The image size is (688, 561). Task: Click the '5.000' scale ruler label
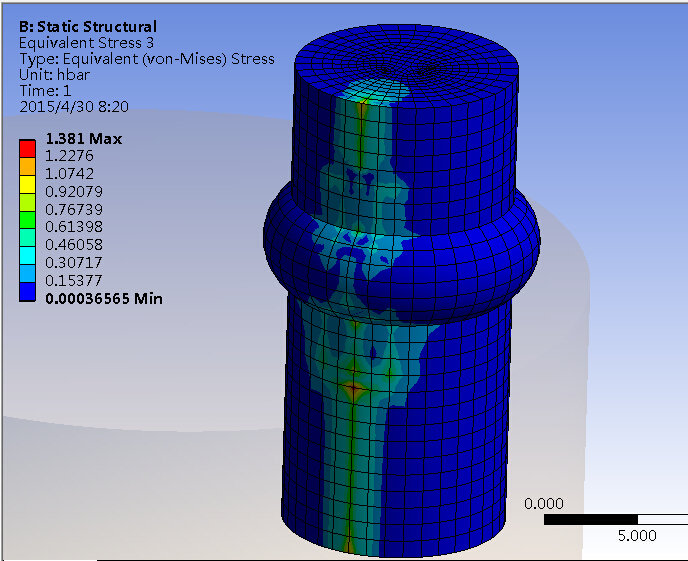(x=637, y=536)
